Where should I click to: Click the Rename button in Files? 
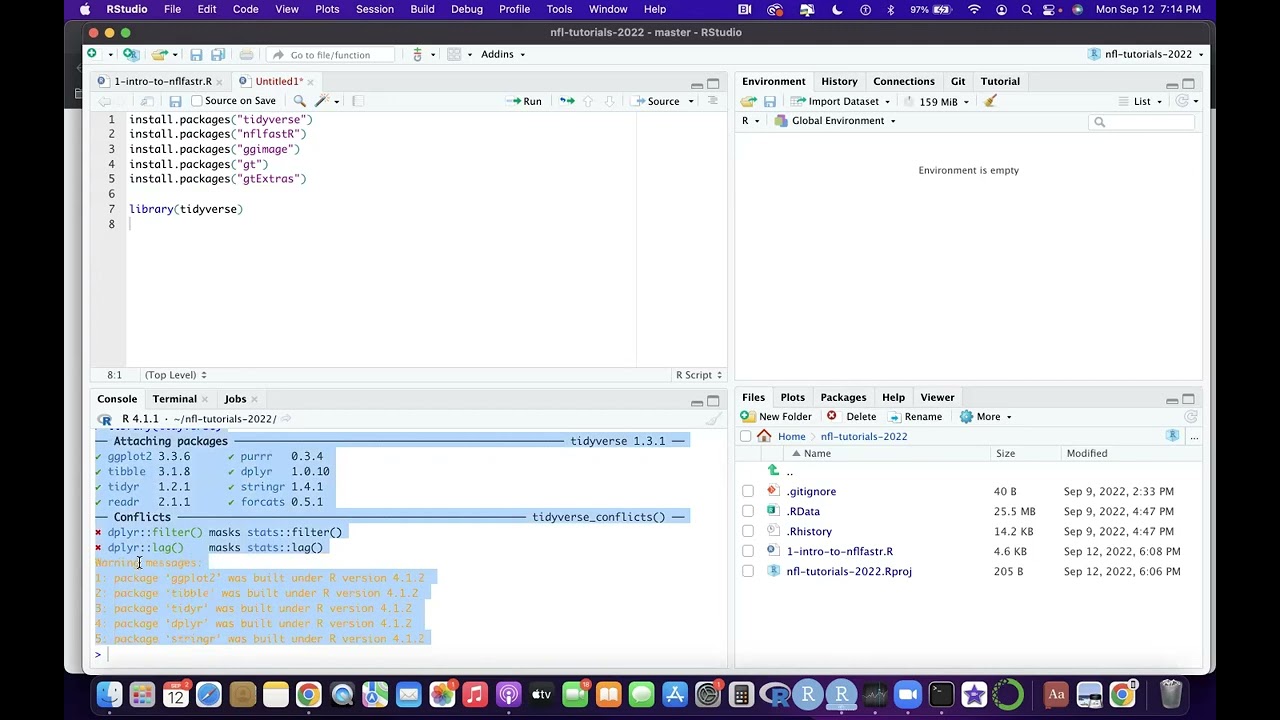[x=914, y=417]
